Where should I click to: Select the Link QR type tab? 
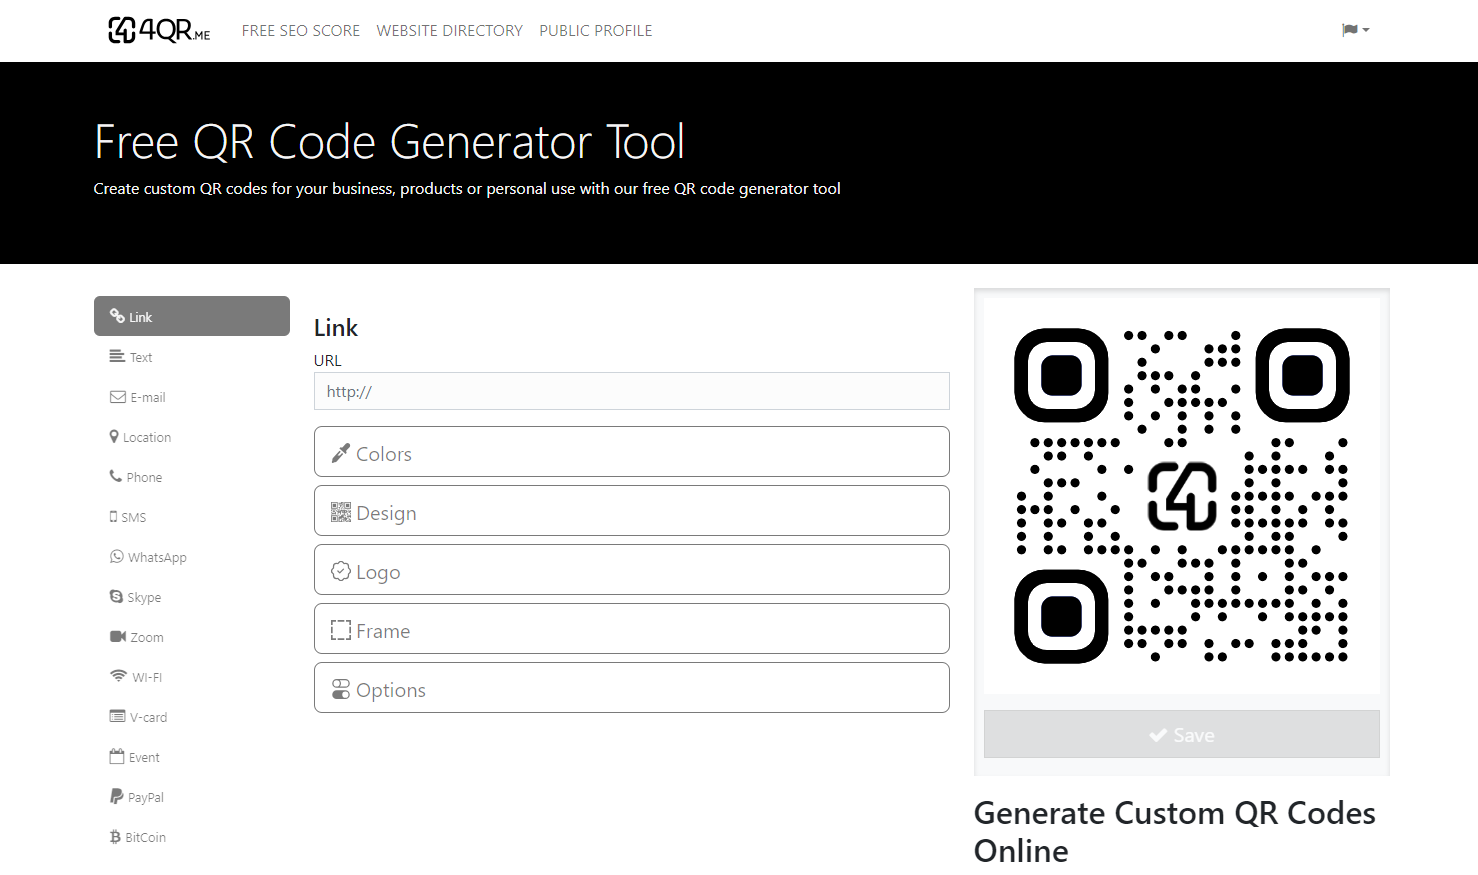pos(192,316)
